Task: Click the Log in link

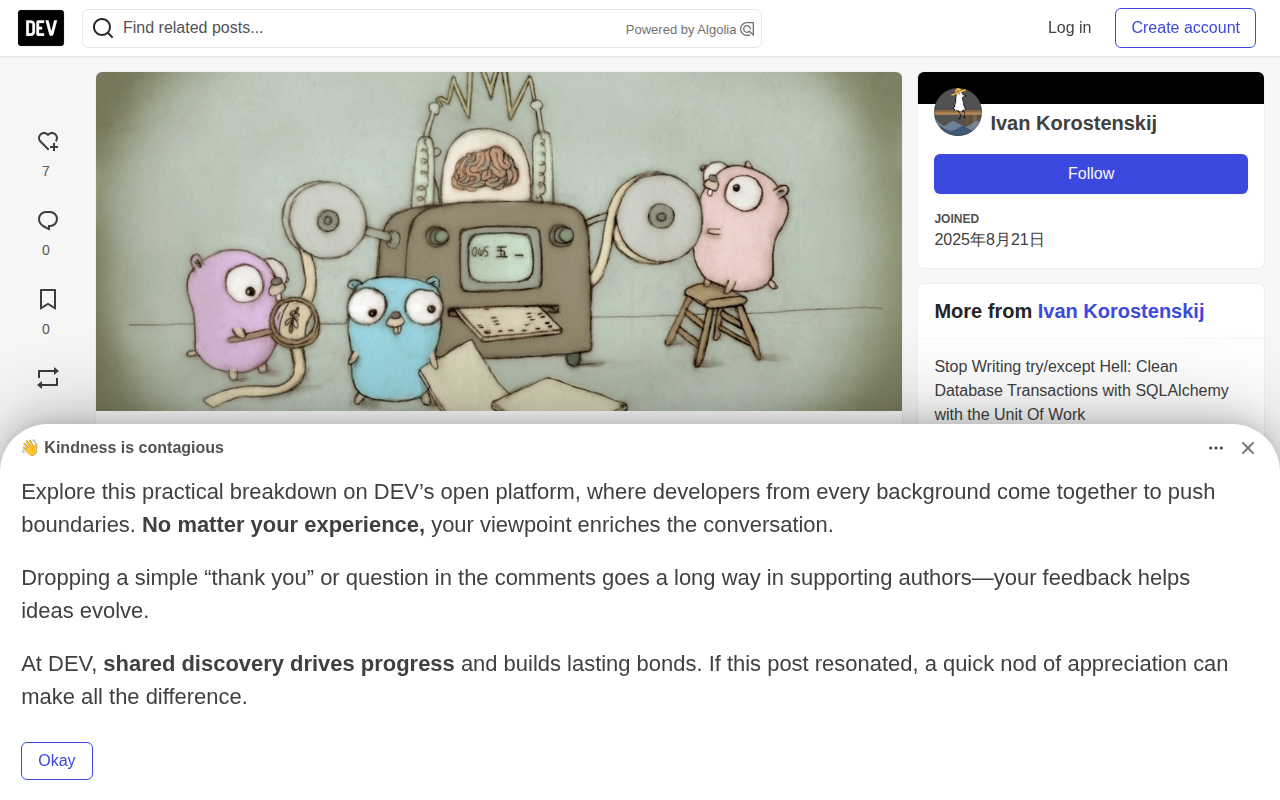Action: tap(1069, 28)
